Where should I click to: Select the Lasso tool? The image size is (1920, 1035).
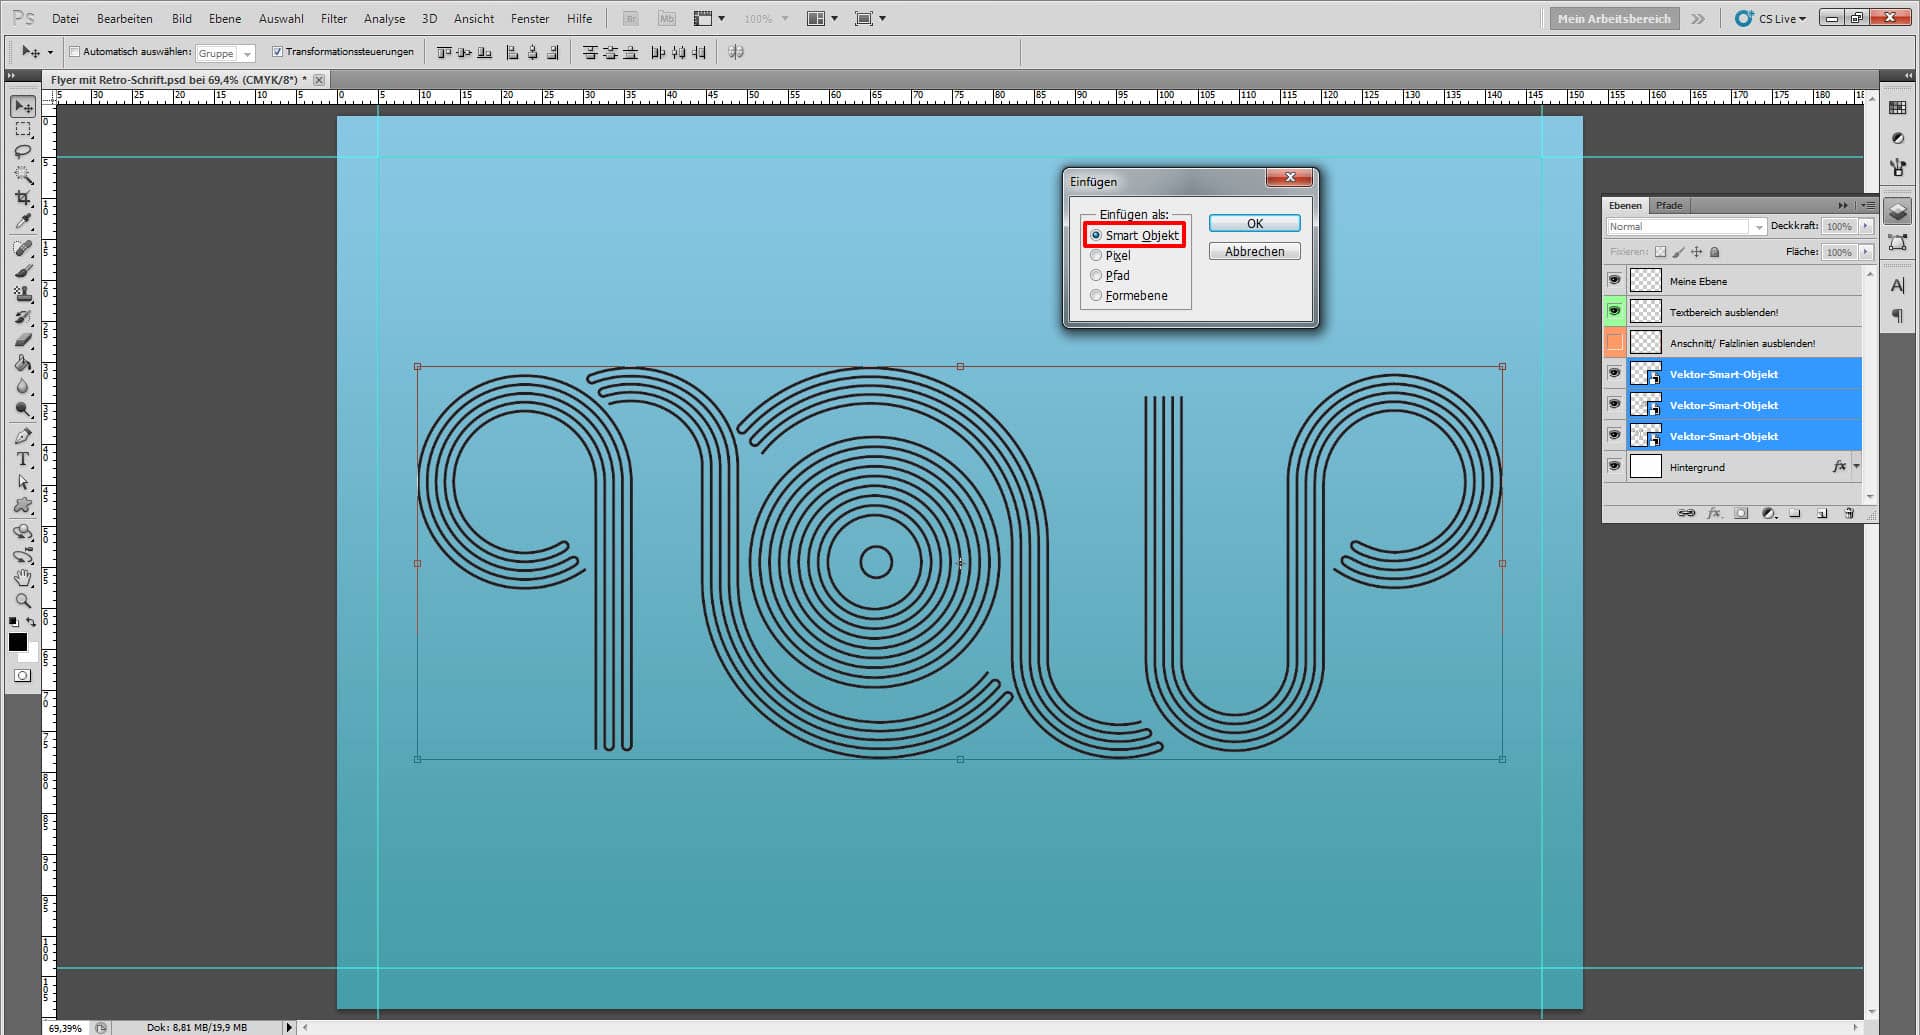click(x=23, y=152)
